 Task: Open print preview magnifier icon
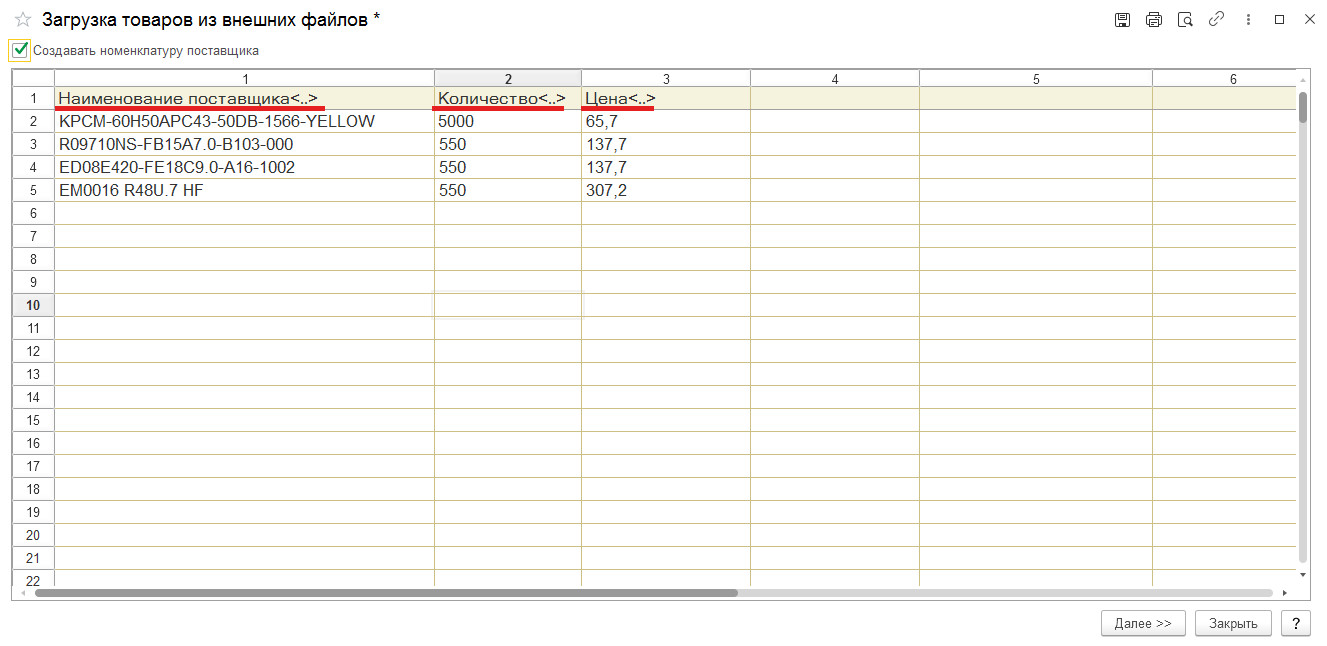pyautogui.click(x=1185, y=20)
